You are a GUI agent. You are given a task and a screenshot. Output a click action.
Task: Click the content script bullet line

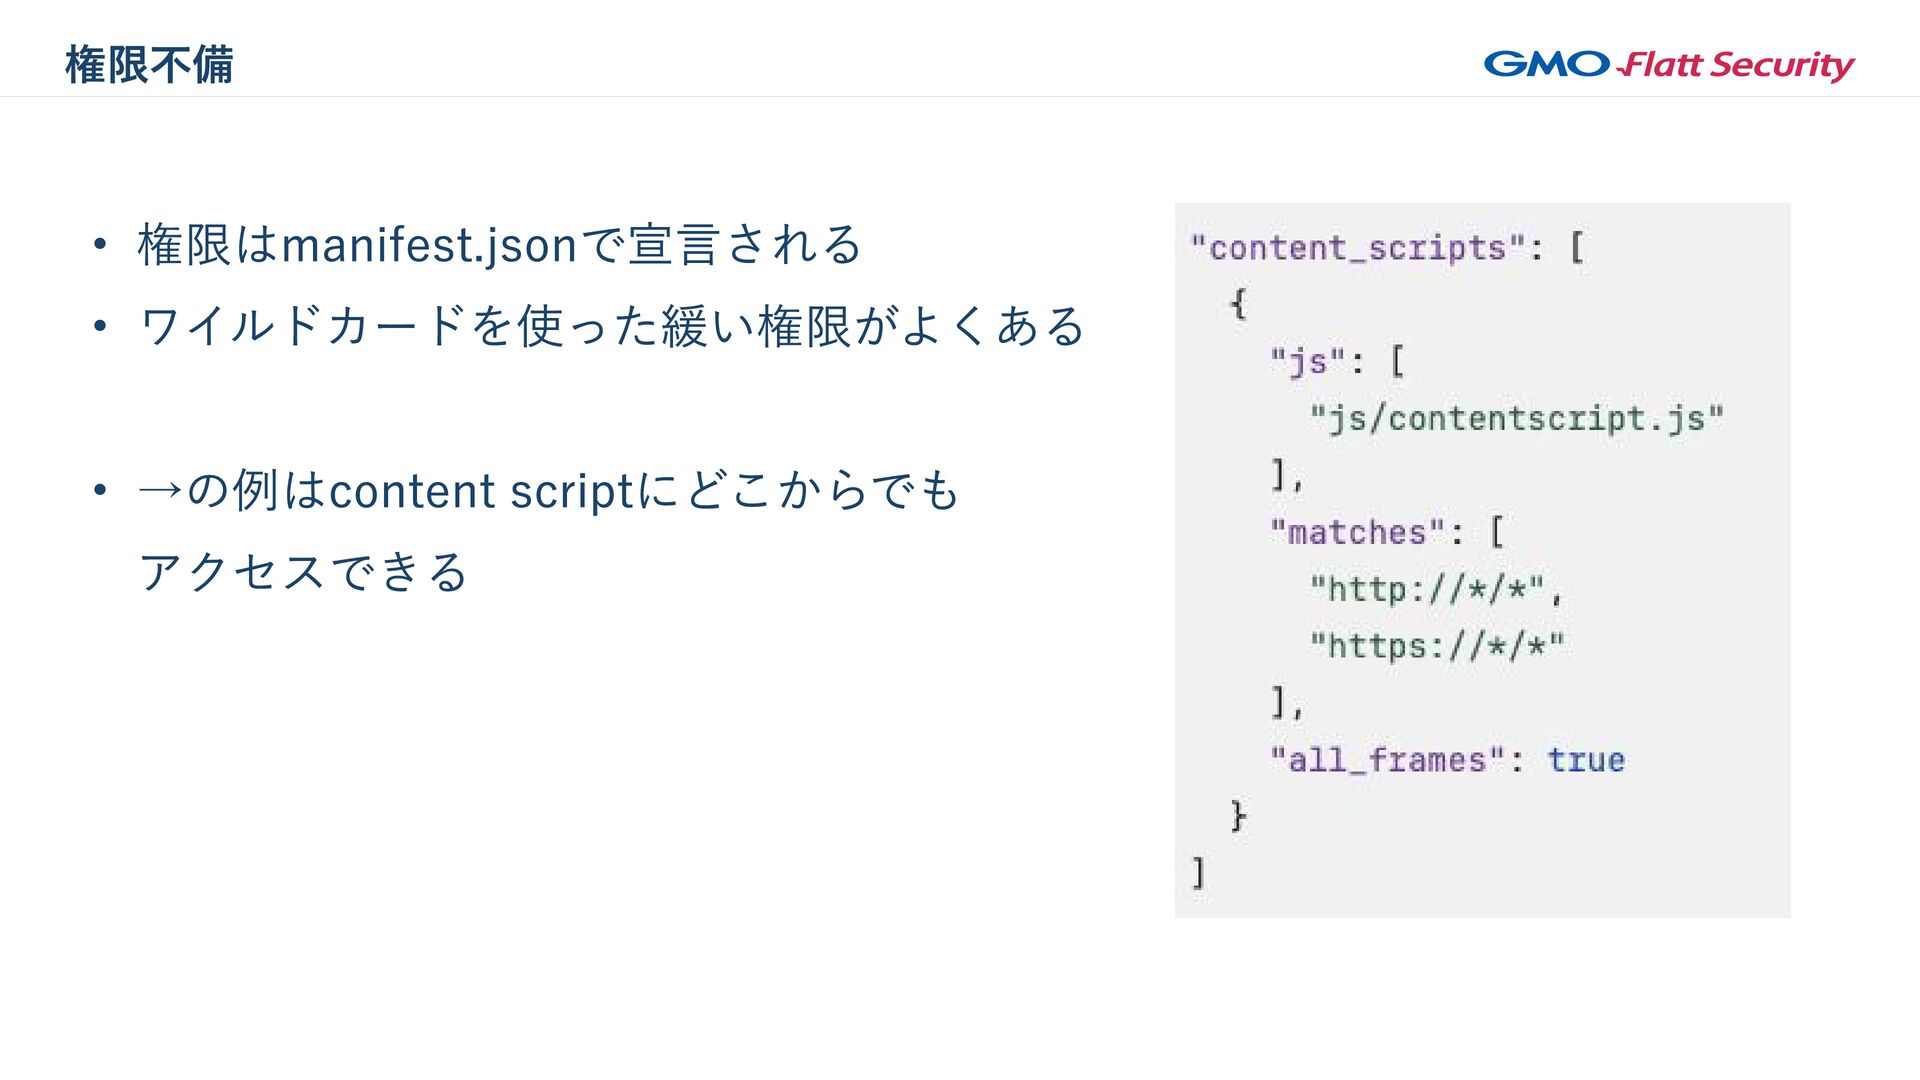[549, 491]
